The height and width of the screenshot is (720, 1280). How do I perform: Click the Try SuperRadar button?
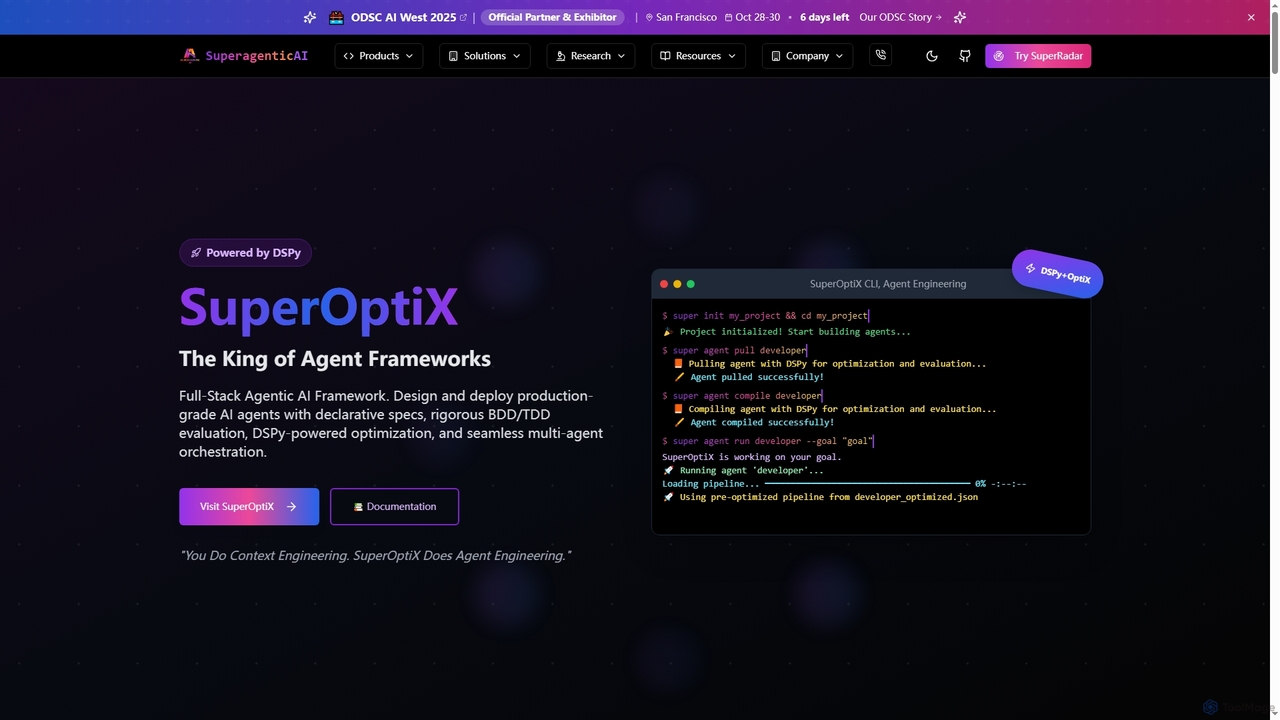click(x=1038, y=56)
